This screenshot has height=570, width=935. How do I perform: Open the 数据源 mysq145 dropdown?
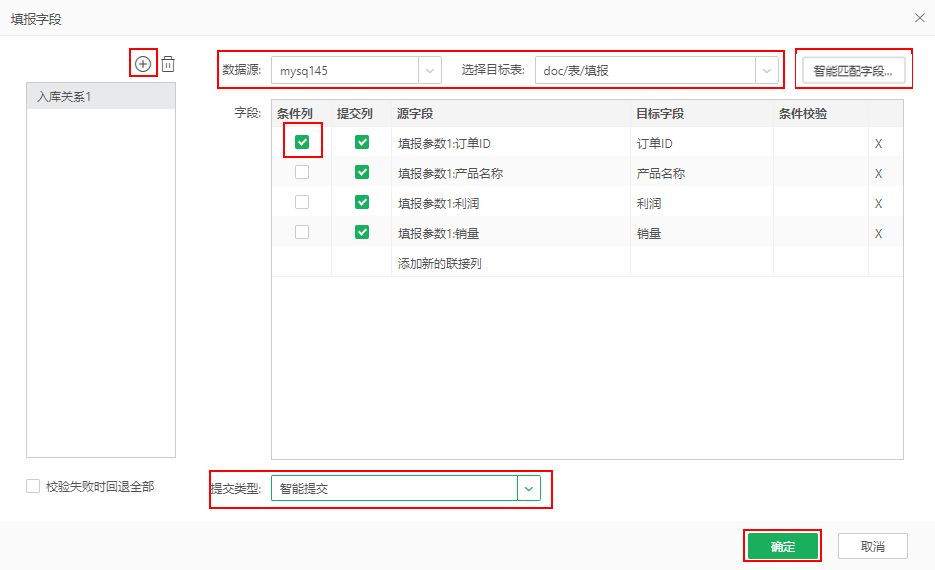tap(430, 71)
